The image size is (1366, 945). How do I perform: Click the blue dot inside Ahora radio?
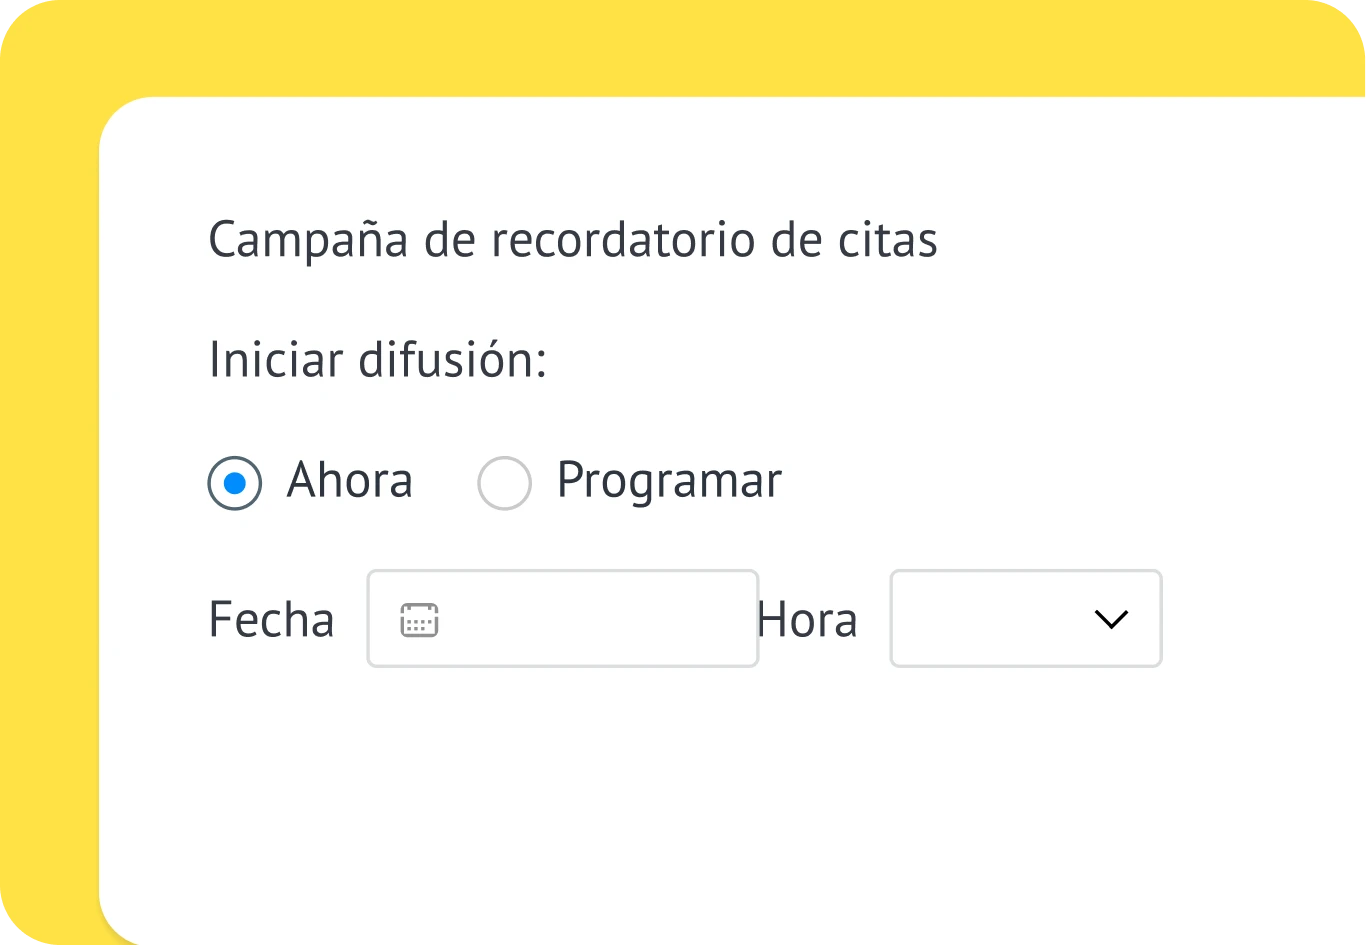click(235, 484)
